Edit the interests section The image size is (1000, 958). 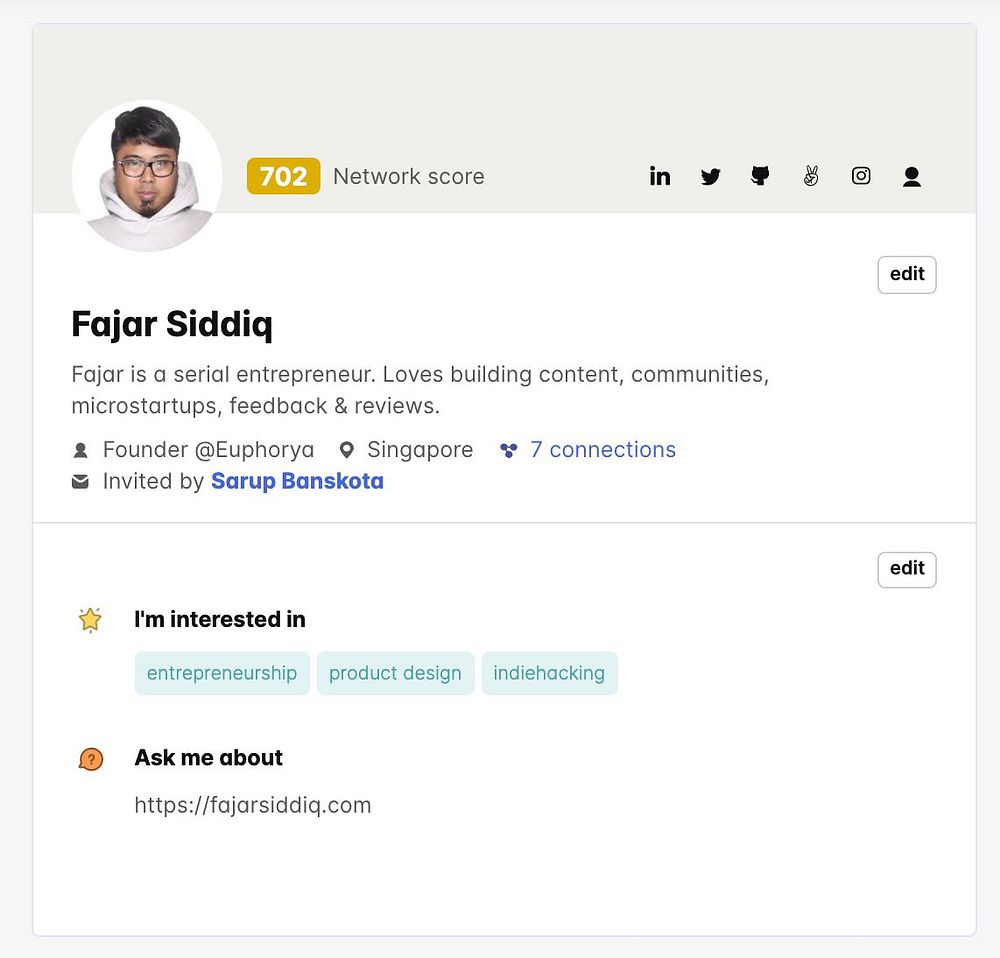click(x=907, y=569)
